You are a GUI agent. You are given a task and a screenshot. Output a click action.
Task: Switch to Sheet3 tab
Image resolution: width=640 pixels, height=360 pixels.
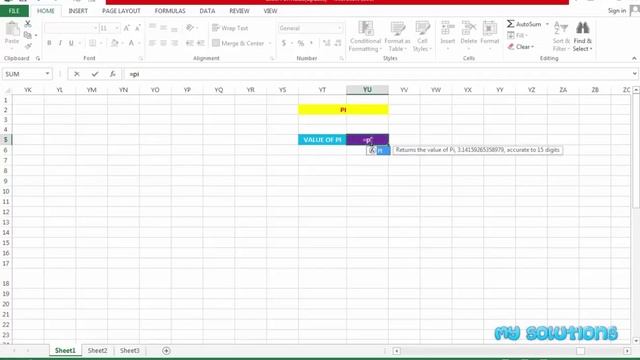coord(129,351)
